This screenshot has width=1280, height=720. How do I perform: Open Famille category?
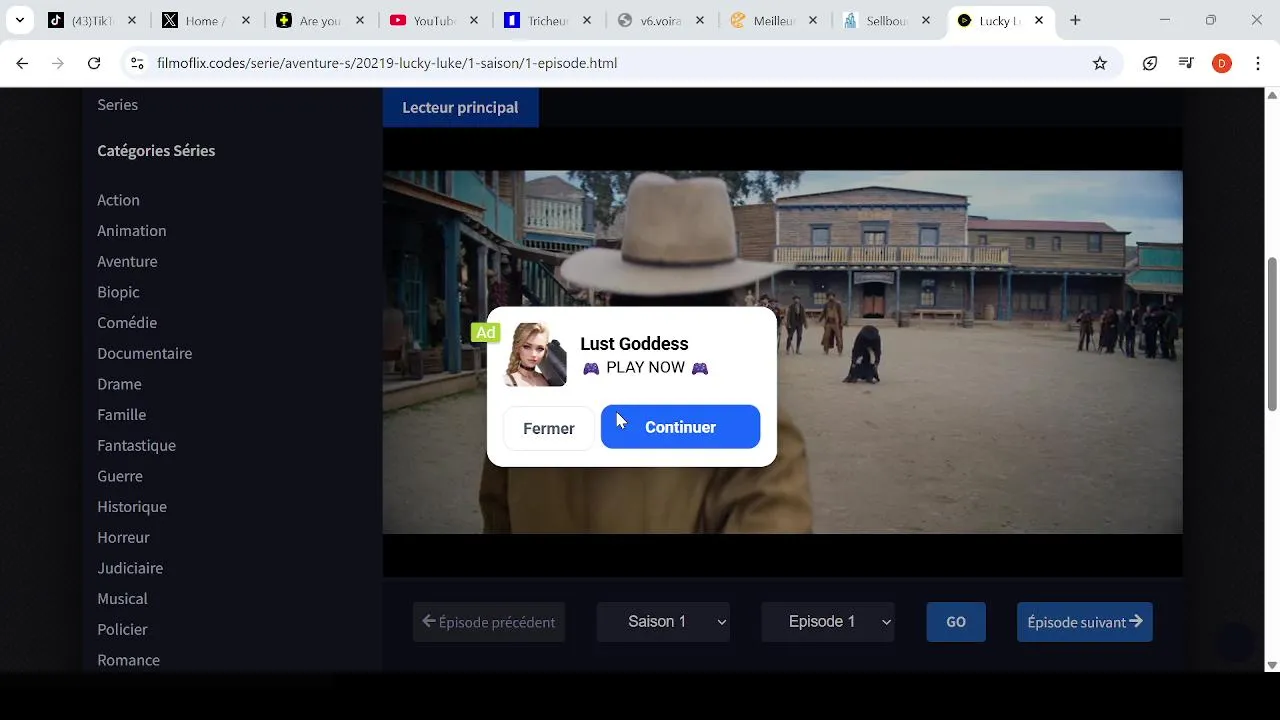pos(121,415)
